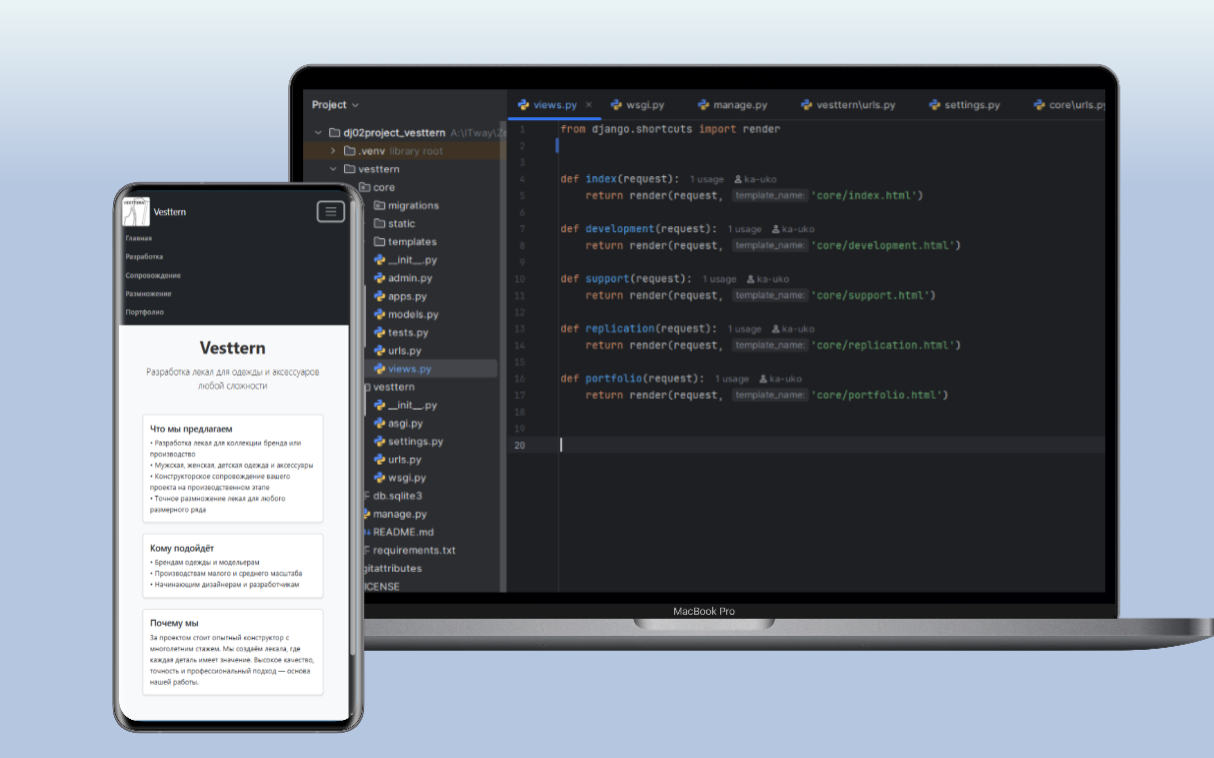Click the static folder icon under core
The height and width of the screenshot is (758, 1214).
point(379,223)
